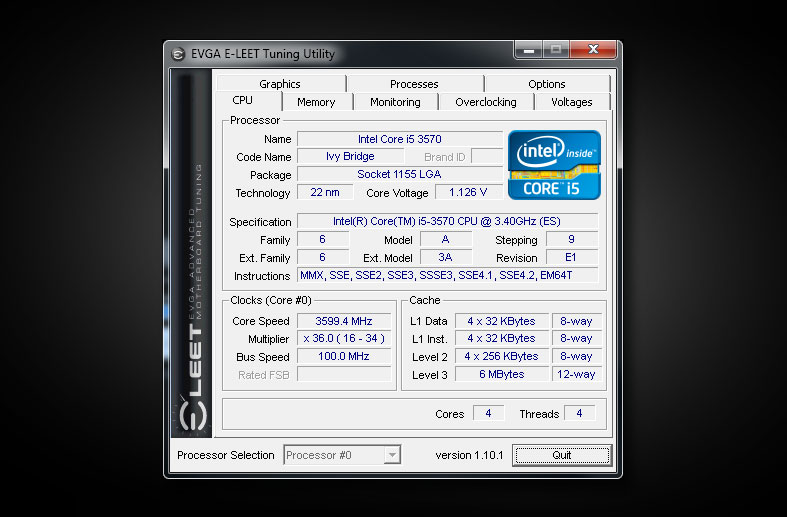This screenshot has height=517, width=787.
Task: Click the Revision value E1
Action: (x=572, y=257)
